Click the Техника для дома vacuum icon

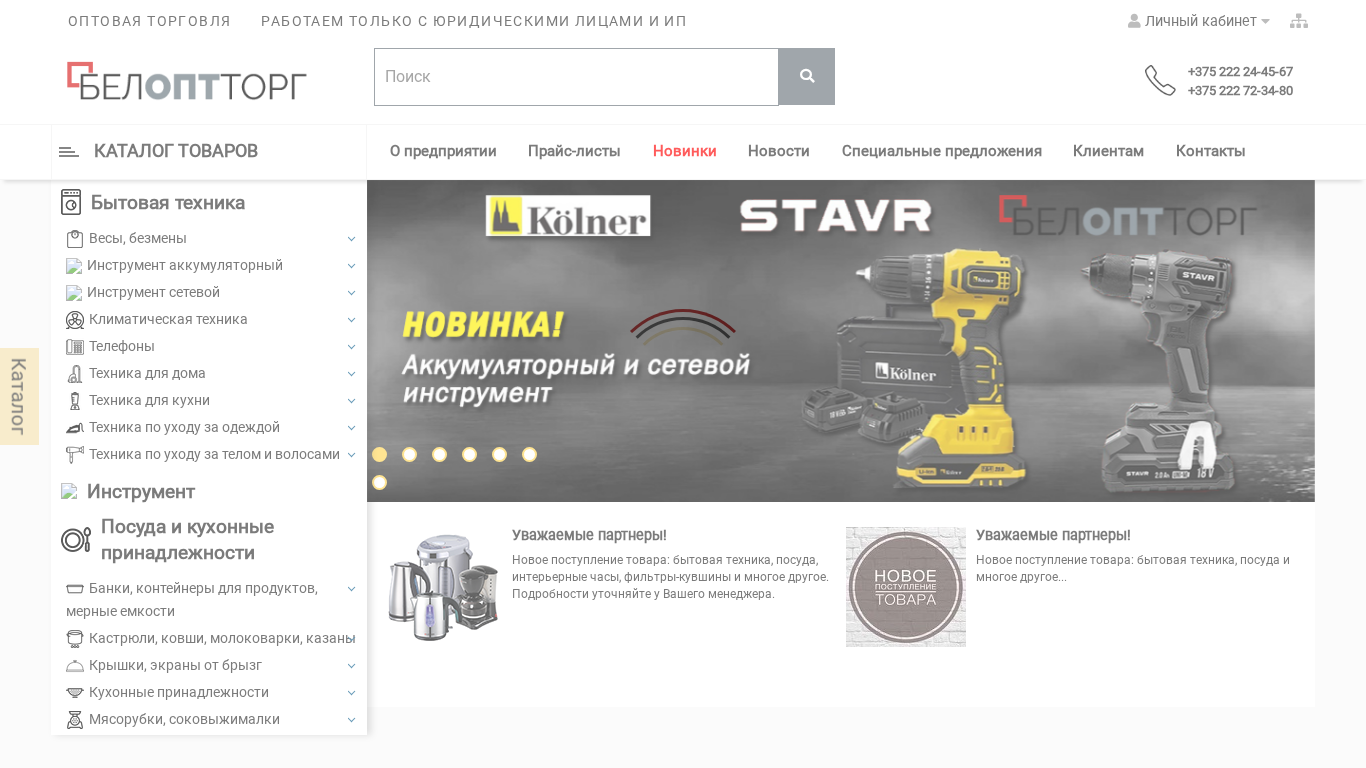click(75, 374)
